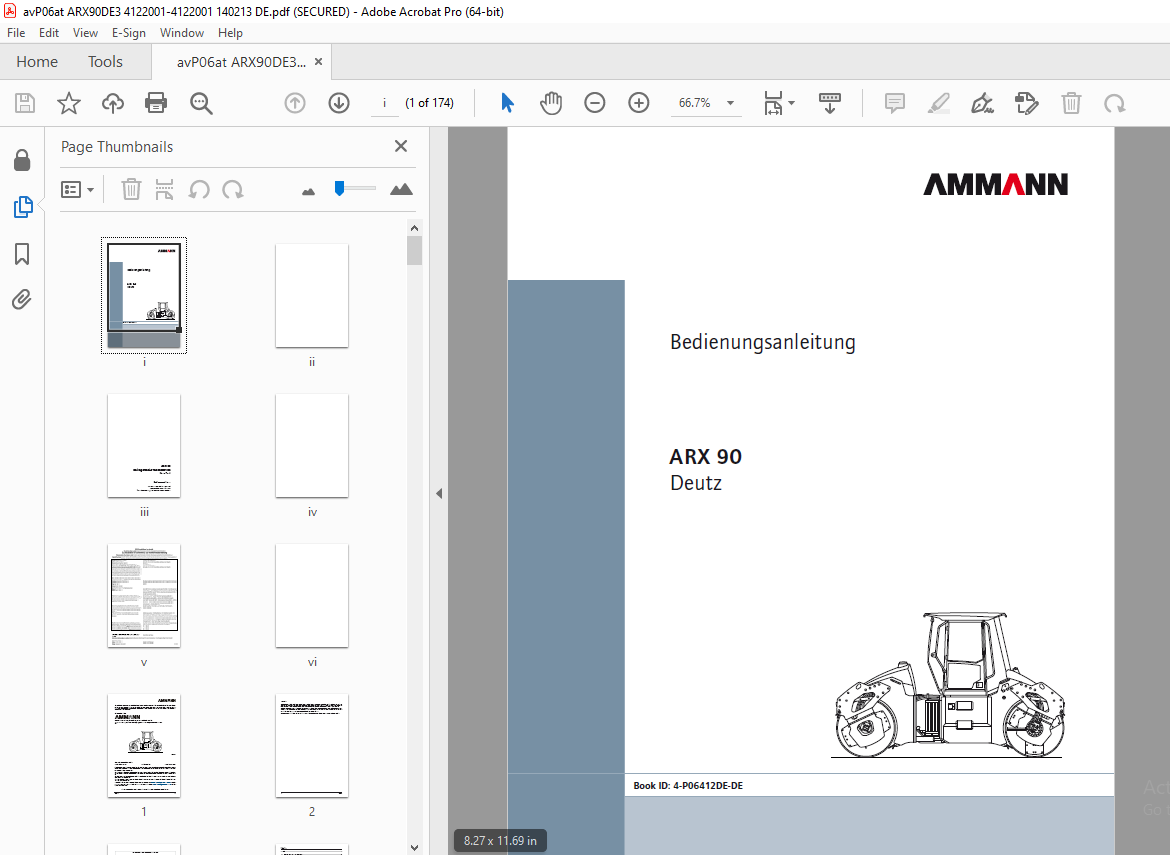Upload the file to cloud storage
This screenshot has width=1170, height=855.
point(113,103)
